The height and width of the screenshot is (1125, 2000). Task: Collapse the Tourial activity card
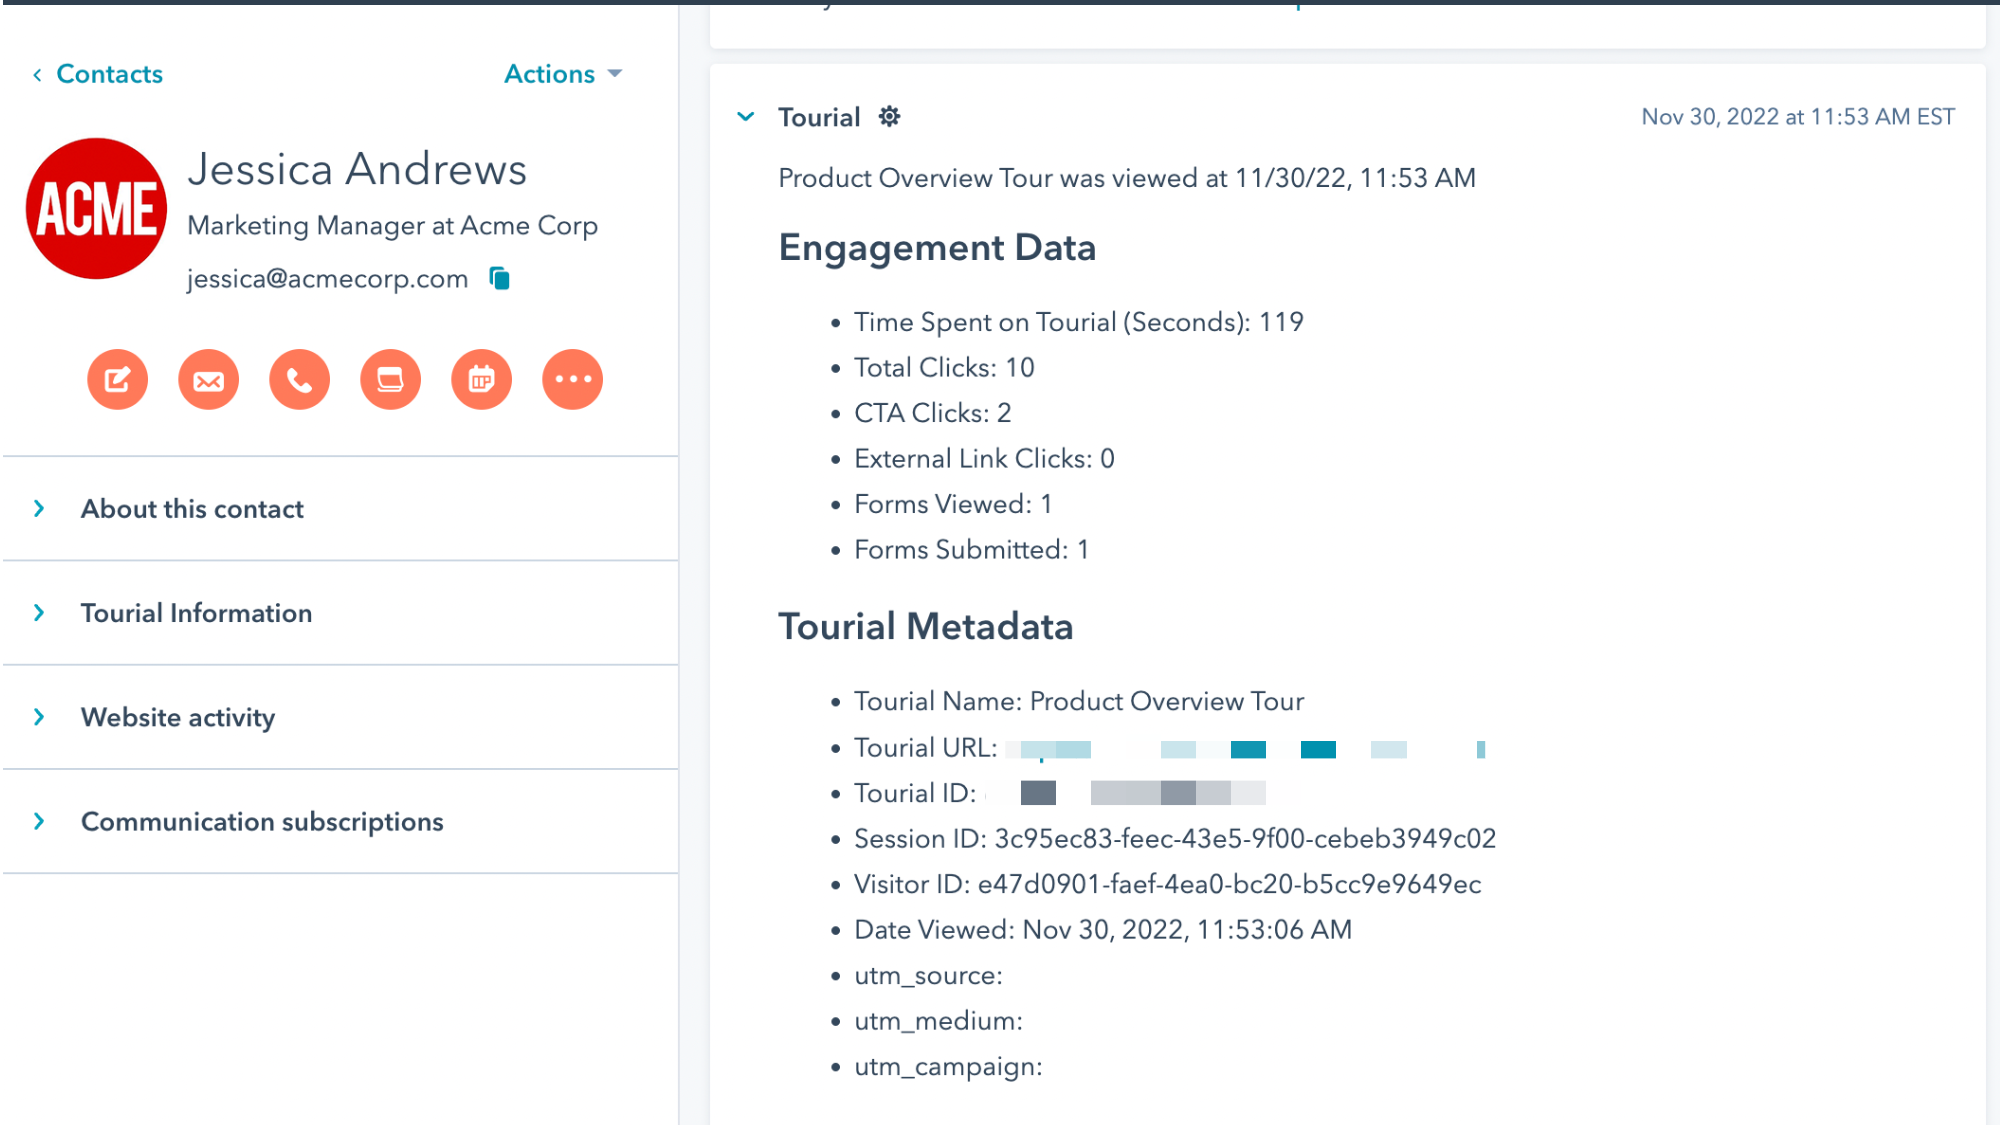coord(746,117)
